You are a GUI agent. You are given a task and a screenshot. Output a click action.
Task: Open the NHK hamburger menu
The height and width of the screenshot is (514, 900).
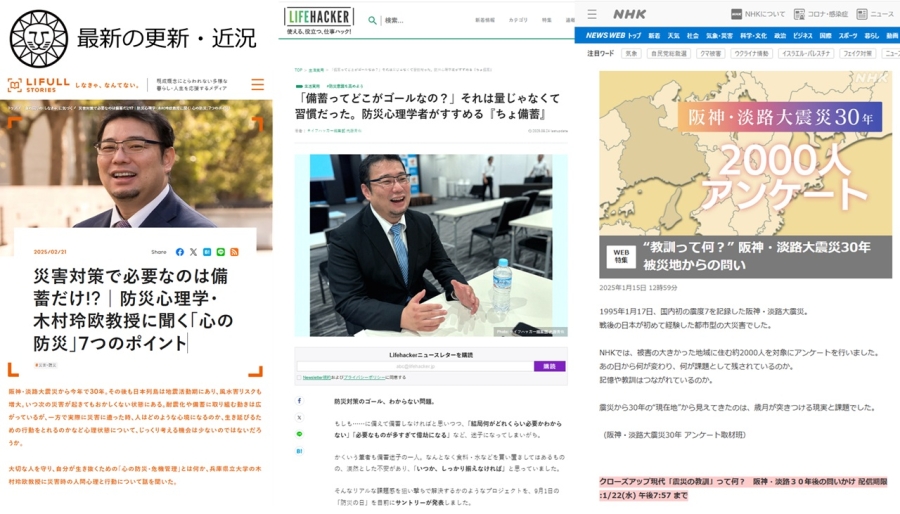pyautogui.click(x=592, y=14)
